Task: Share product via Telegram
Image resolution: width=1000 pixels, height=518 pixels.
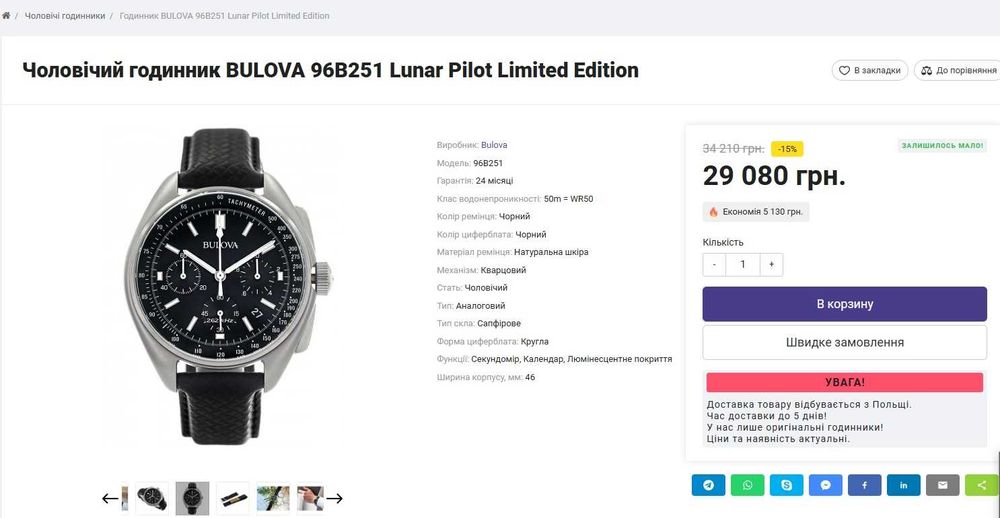Action: pos(709,485)
